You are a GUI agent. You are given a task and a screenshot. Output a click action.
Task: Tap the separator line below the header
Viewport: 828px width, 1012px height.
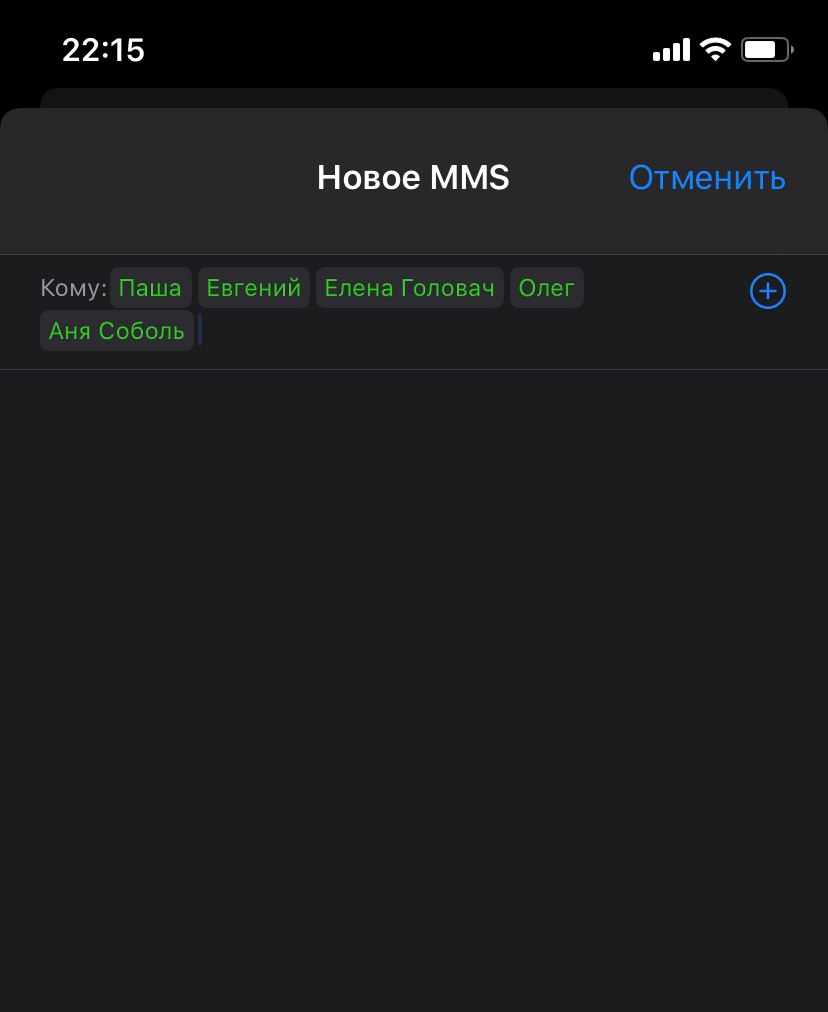pos(414,254)
